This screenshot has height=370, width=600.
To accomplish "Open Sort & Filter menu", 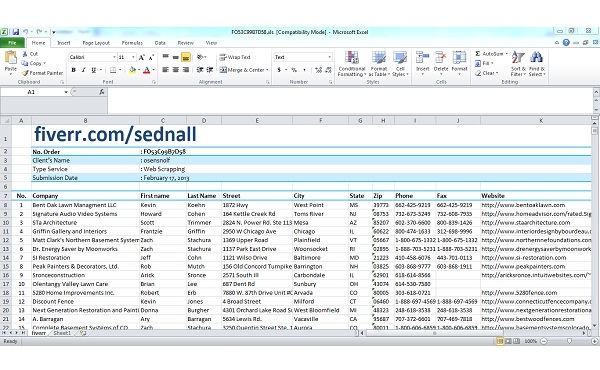I will [518, 64].
